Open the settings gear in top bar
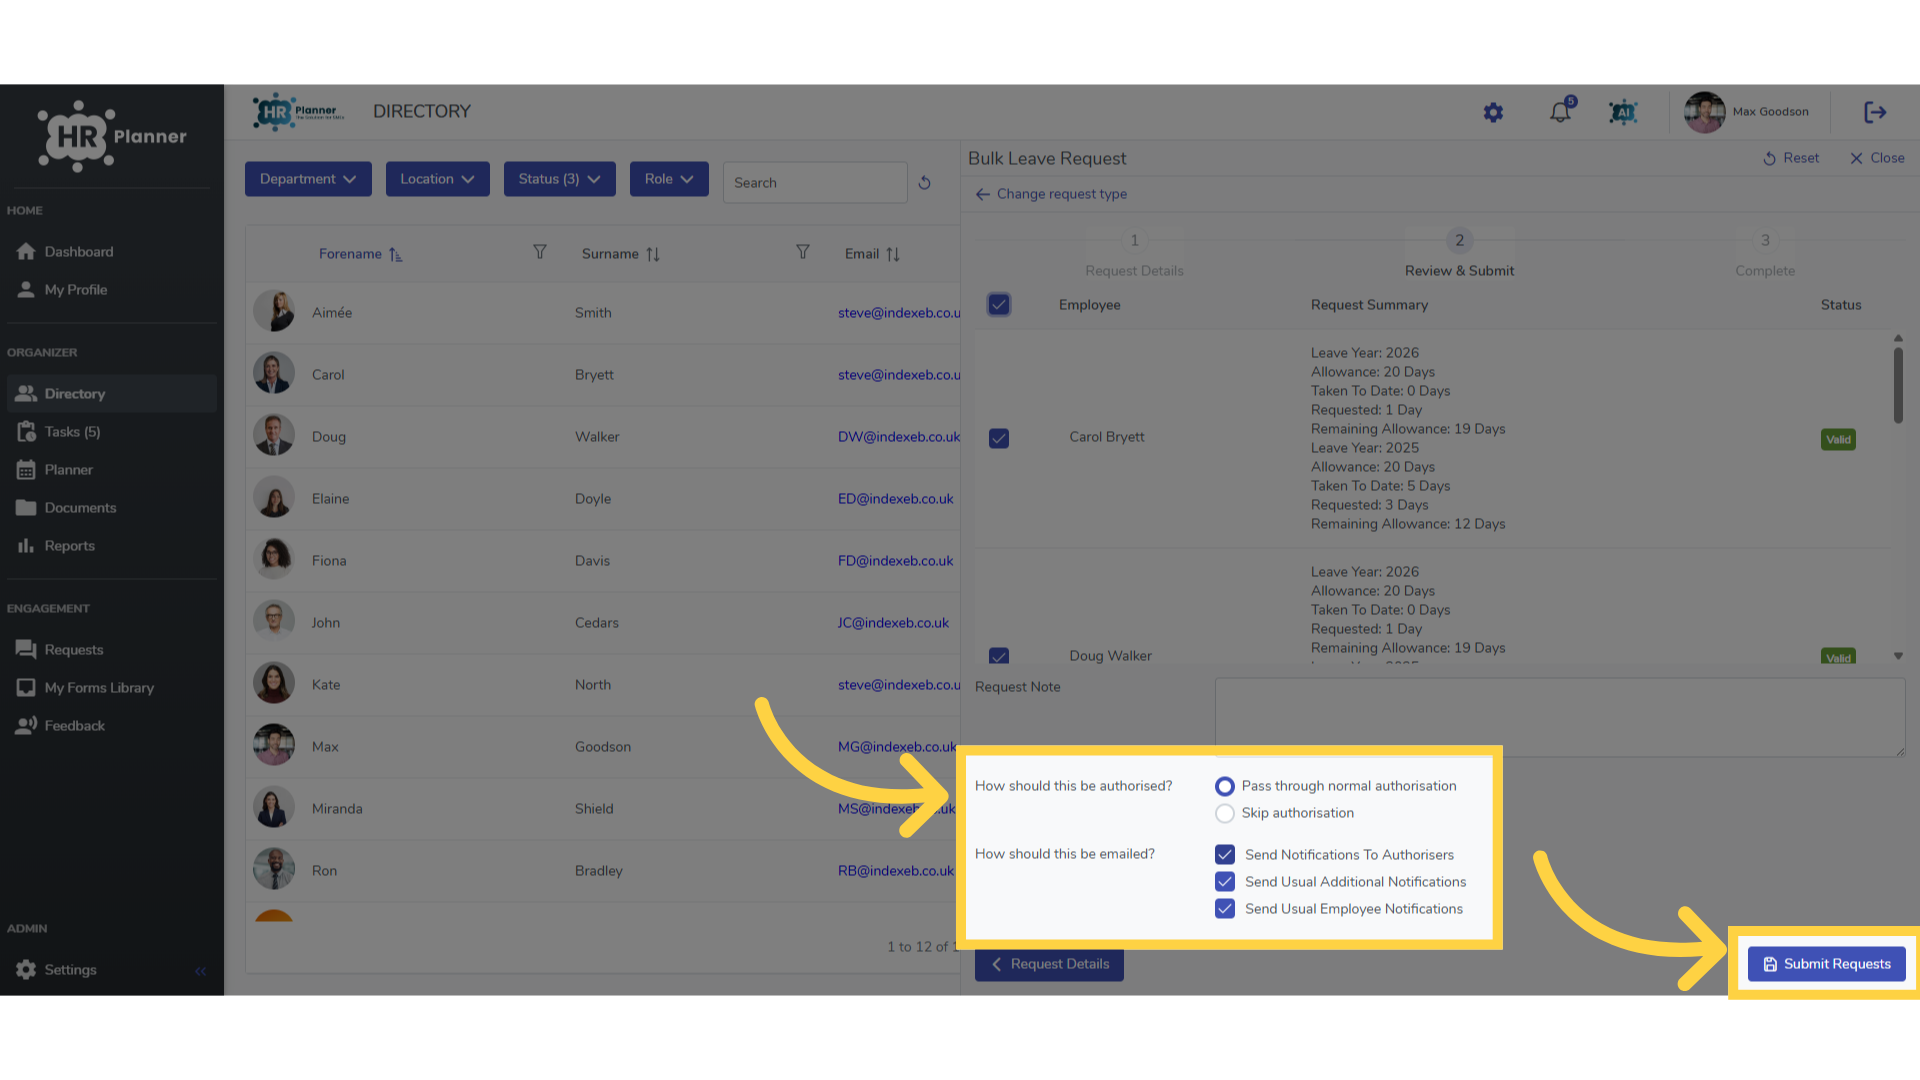This screenshot has height=1080, width=1920. coord(1493,113)
